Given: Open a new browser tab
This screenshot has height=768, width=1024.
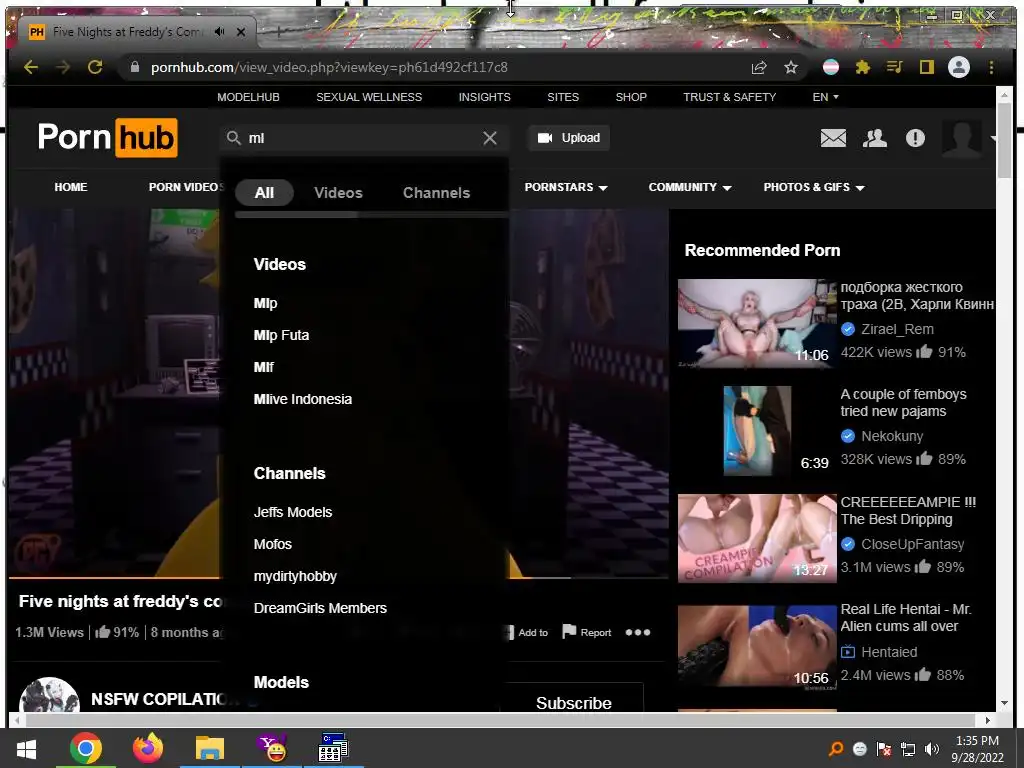Looking at the screenshot, I should 279,31.
